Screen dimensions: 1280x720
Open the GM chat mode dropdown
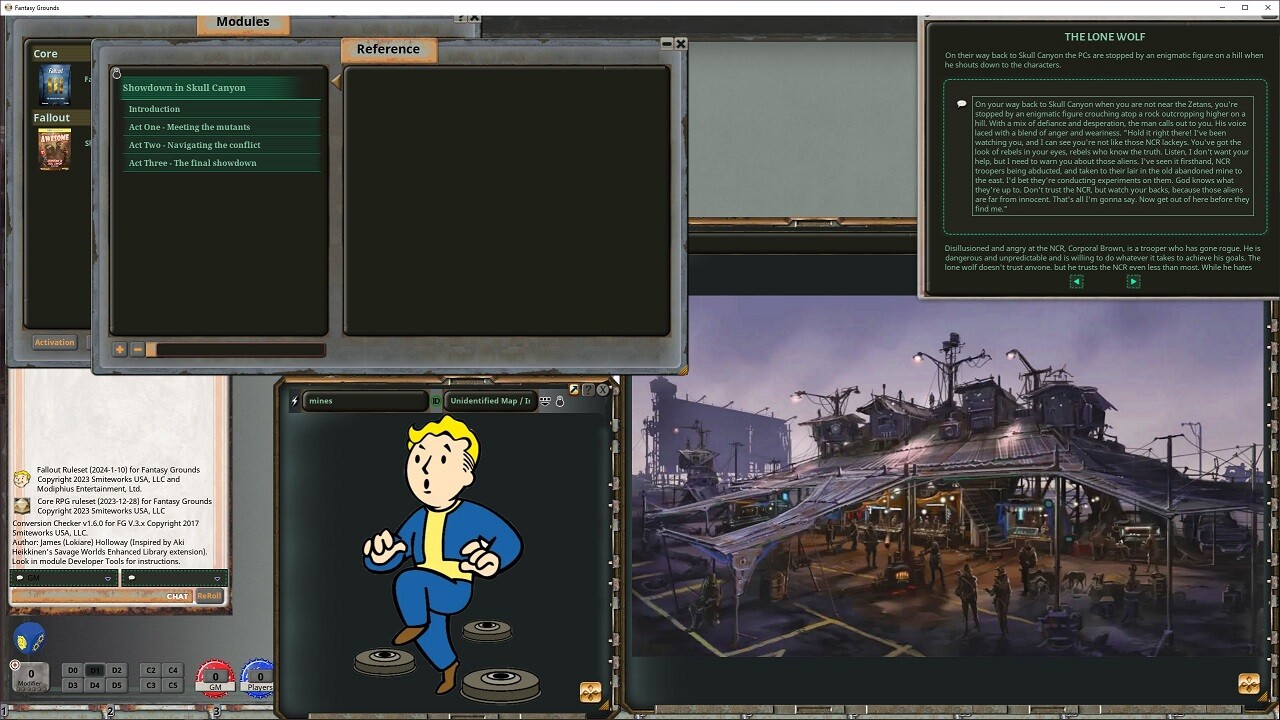coord(108,578)
